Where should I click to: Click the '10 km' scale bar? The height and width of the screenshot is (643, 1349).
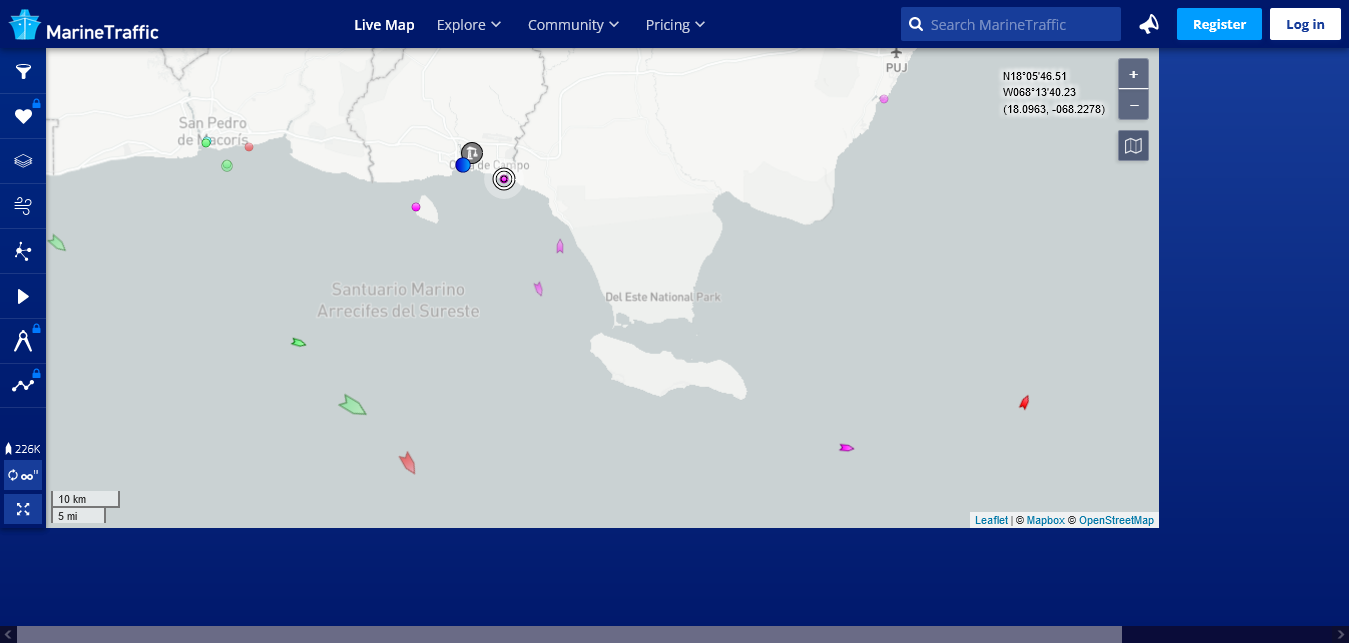(85, 499)
